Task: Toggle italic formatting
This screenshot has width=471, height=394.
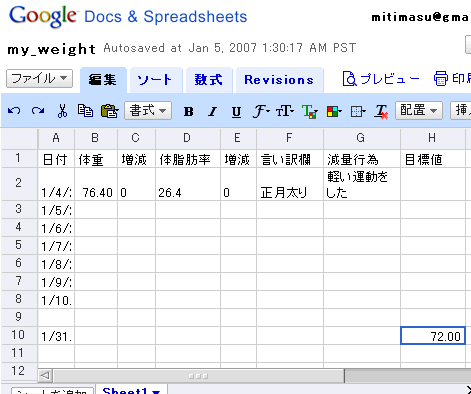Action: pyautogui.click(x=212, y=112)
